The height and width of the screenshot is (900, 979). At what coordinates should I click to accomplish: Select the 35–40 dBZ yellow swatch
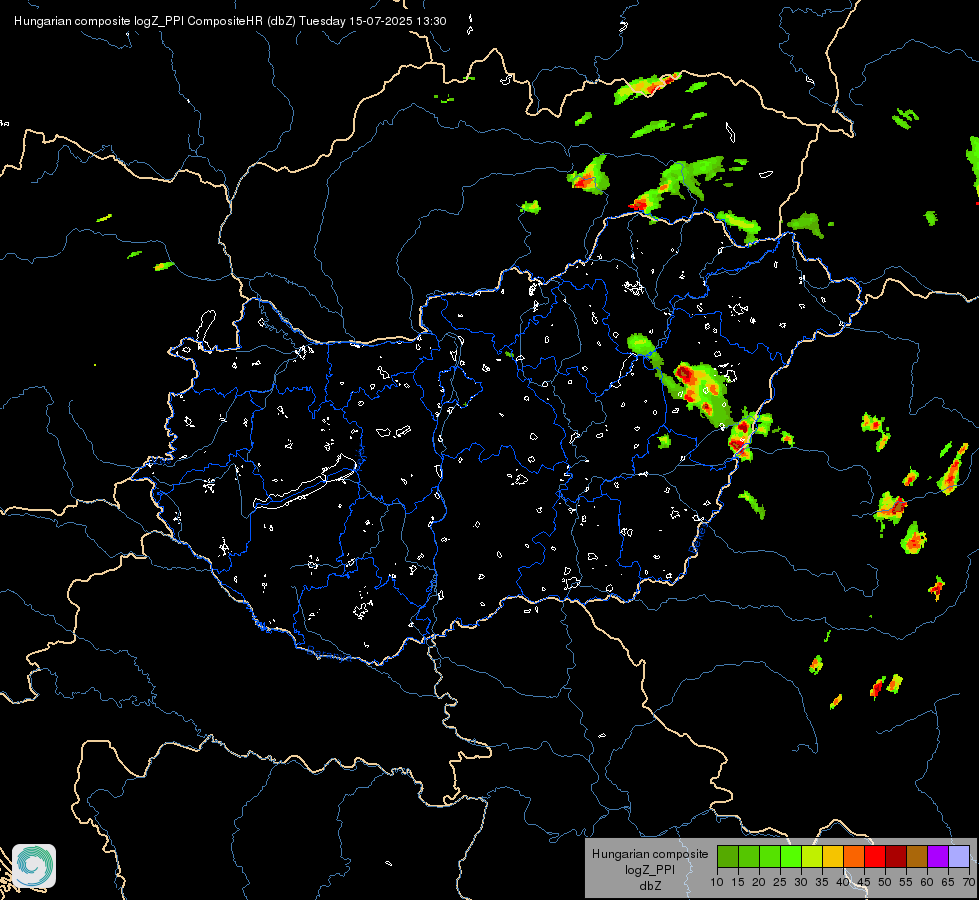(833, 856)
